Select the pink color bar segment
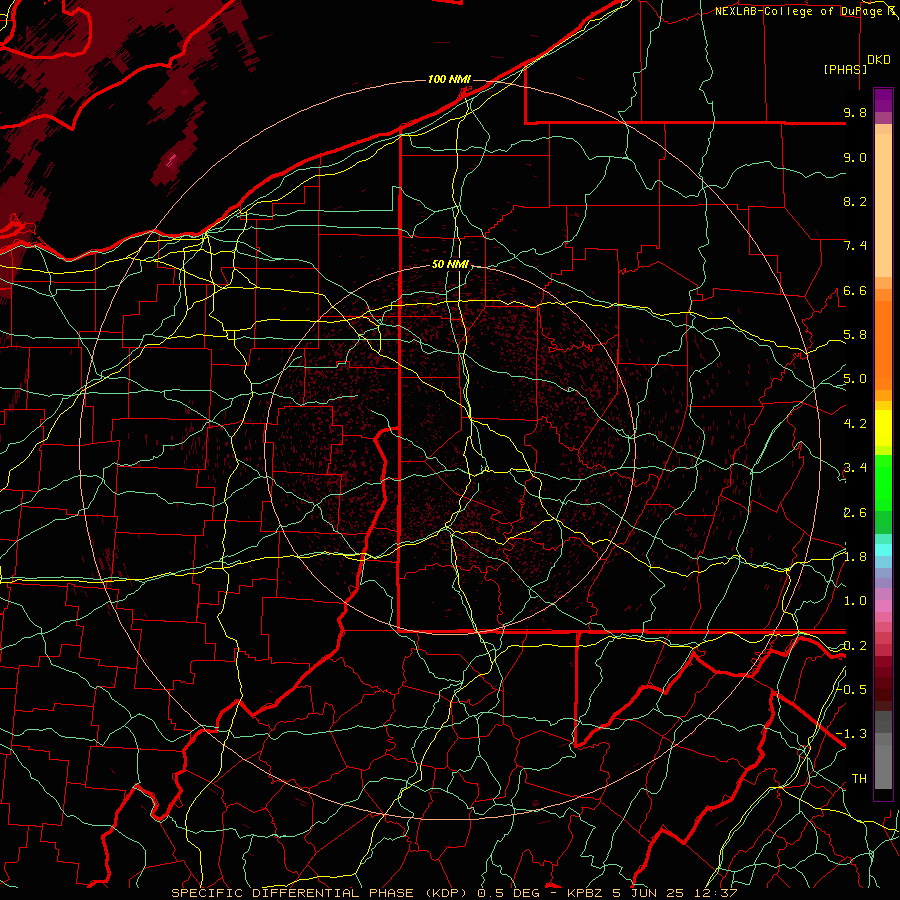Image resolution: width=900 pixels, height=900 pixels. [x=883, y=606]
